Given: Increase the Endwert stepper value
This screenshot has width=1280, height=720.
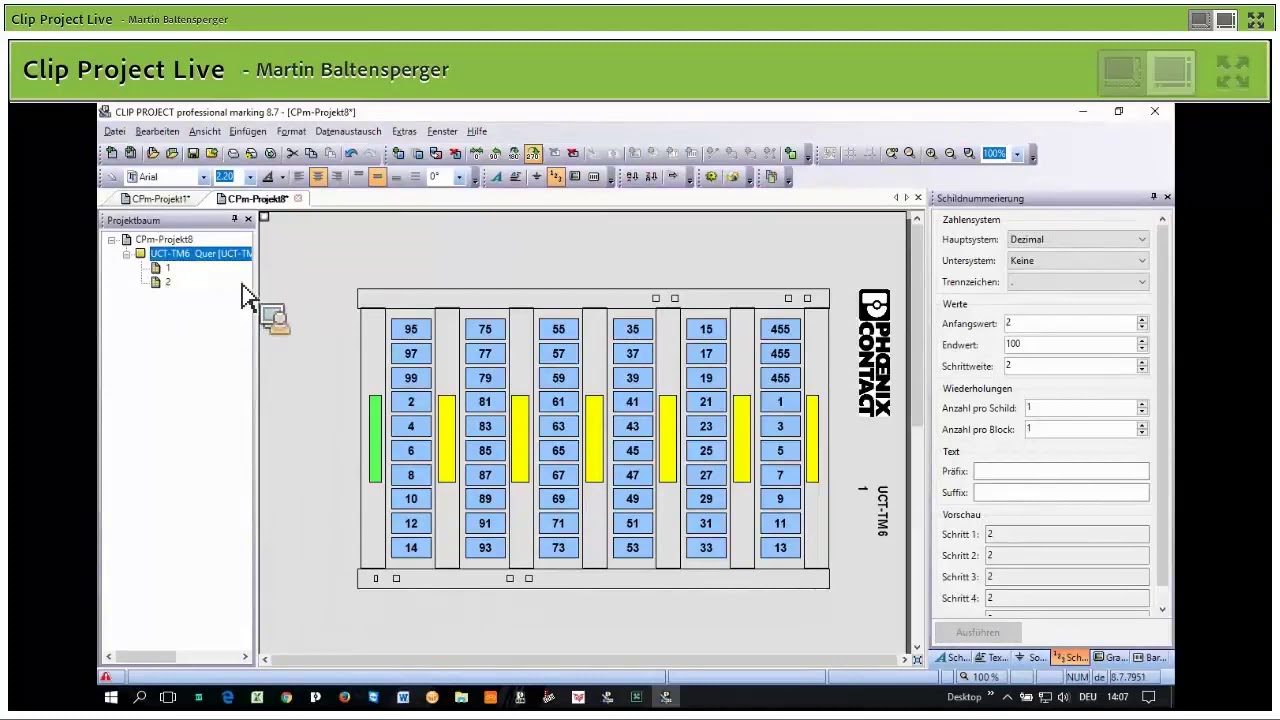Looking at the screenshot, I should [x=1142, y=340].
